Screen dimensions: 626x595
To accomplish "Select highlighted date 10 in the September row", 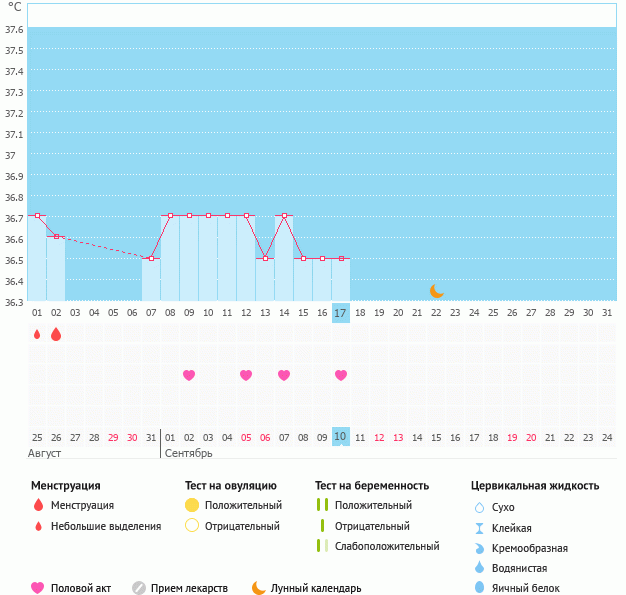I will tap(340, 437).
